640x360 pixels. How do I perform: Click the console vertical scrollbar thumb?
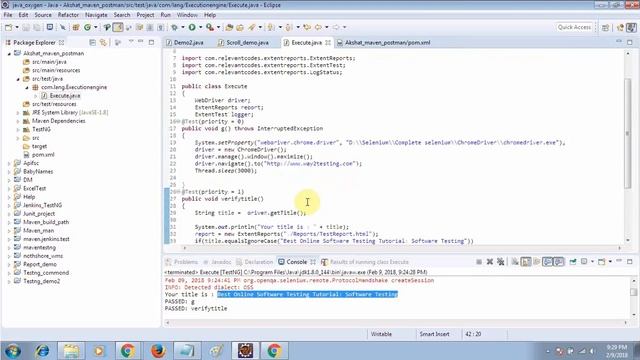tap(633, 292)
